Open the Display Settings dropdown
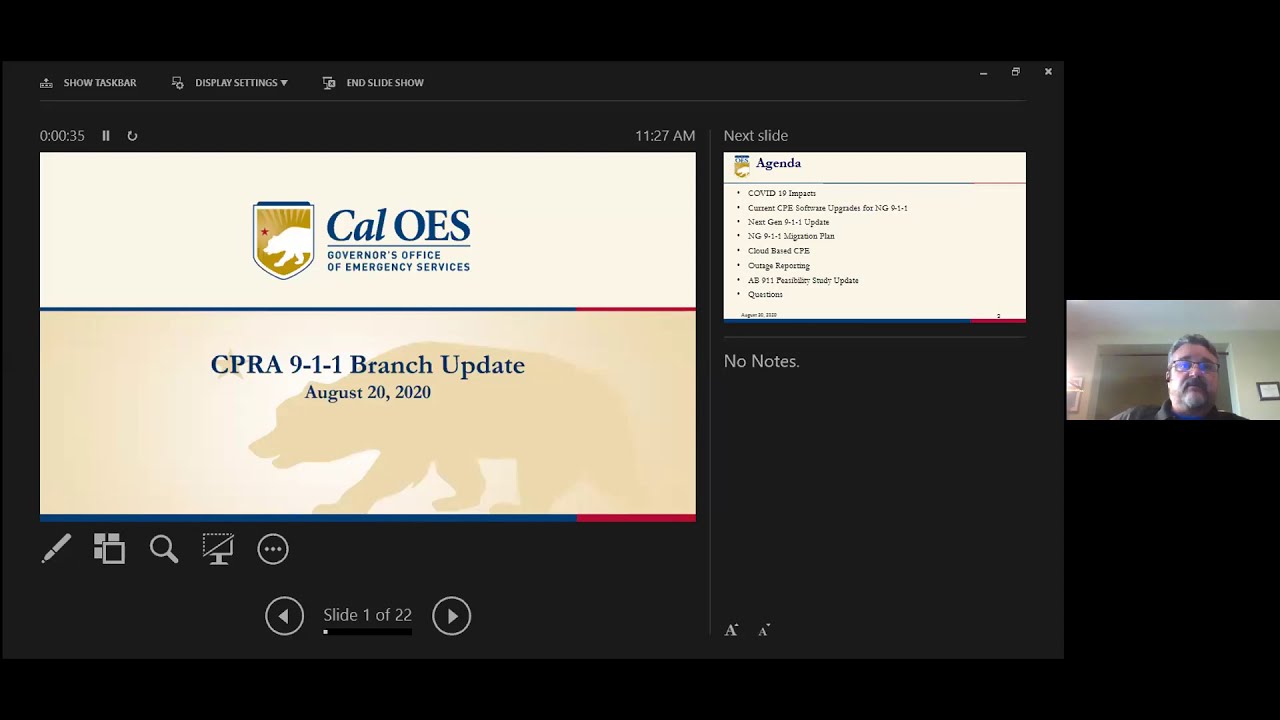 tap(230, 83)
